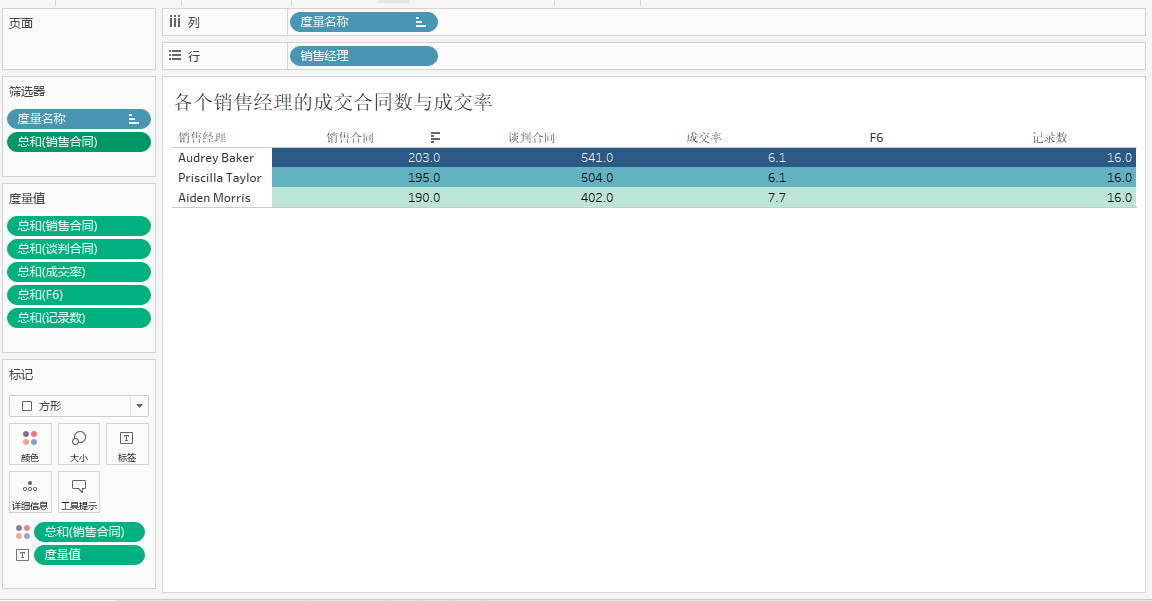1152x601 pixels.
Task: Select the 度量名称 pill on the columns shelf
Action: click(363, 22)
